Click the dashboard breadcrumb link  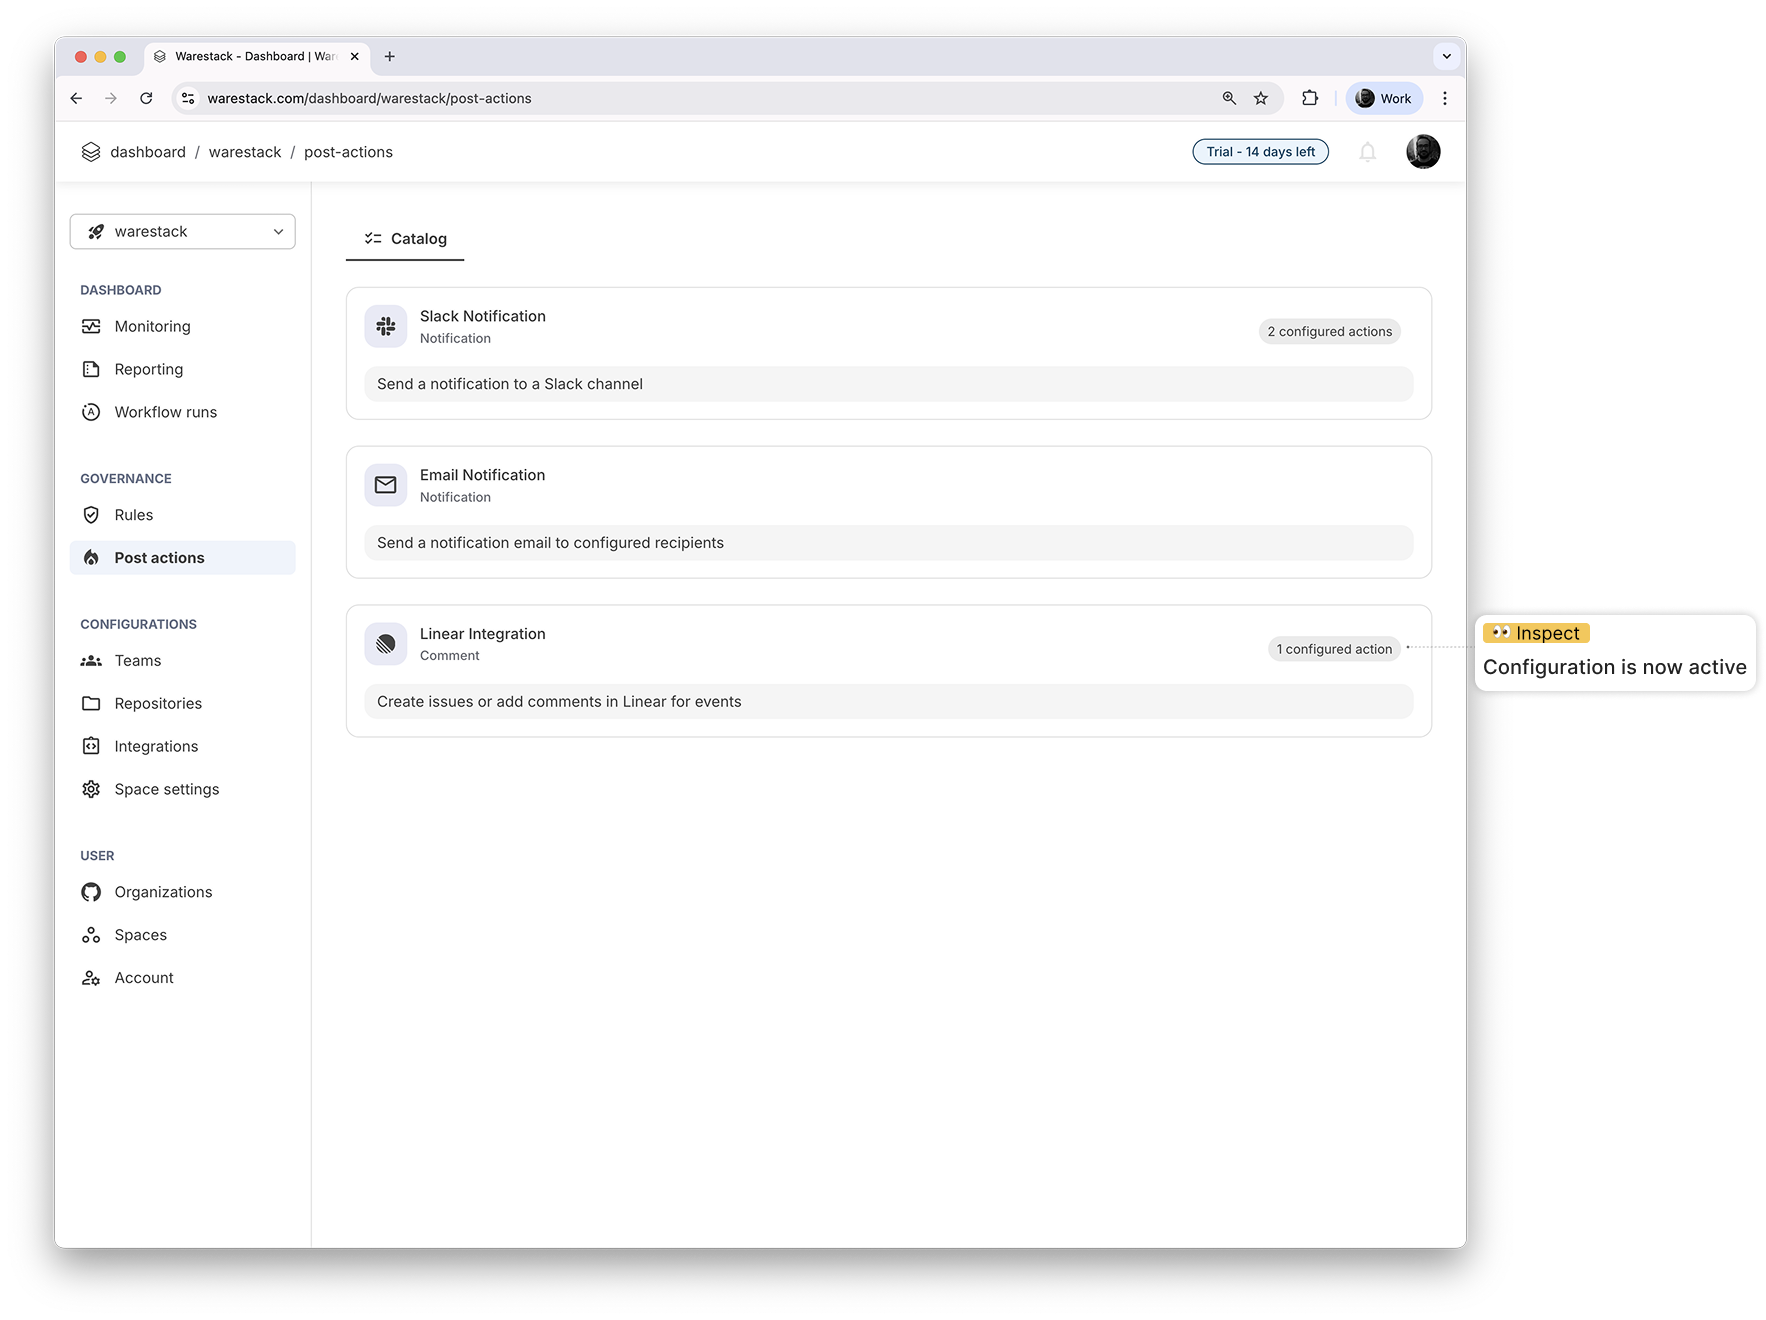148,152
